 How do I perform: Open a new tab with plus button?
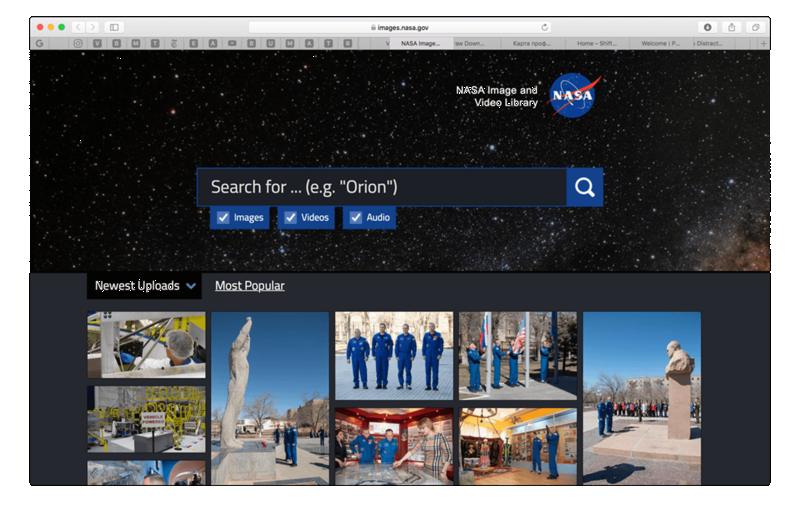pyautogui.click(x=763, y=44)
